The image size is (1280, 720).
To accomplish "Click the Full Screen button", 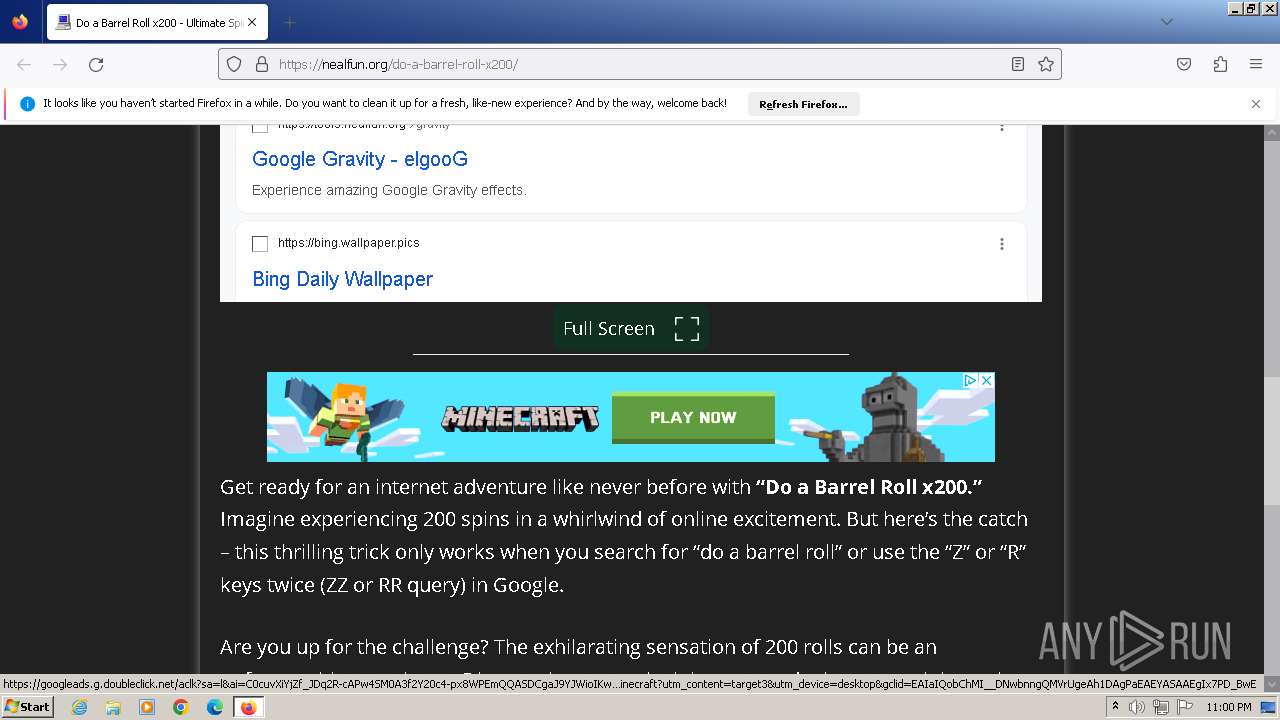I will (x=631, y=328).
